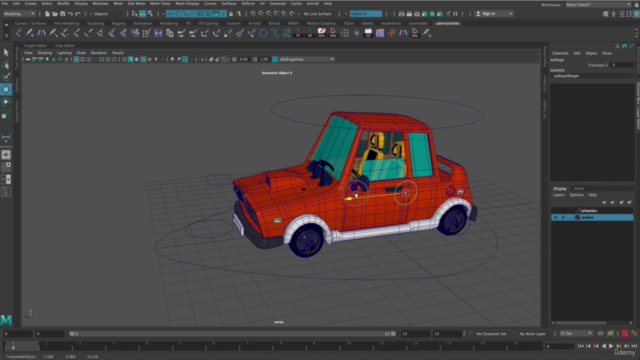Open the No Character Set dropdown
640x360 pixels.
tap(491, 334)
